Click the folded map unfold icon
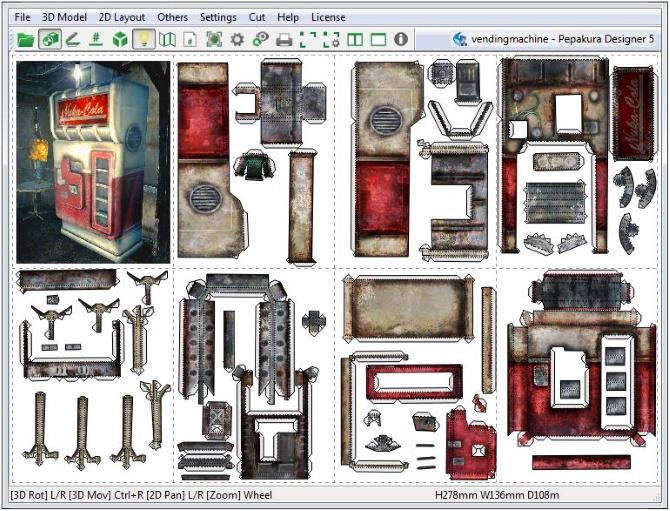670x511 pixels. [167, 39]
